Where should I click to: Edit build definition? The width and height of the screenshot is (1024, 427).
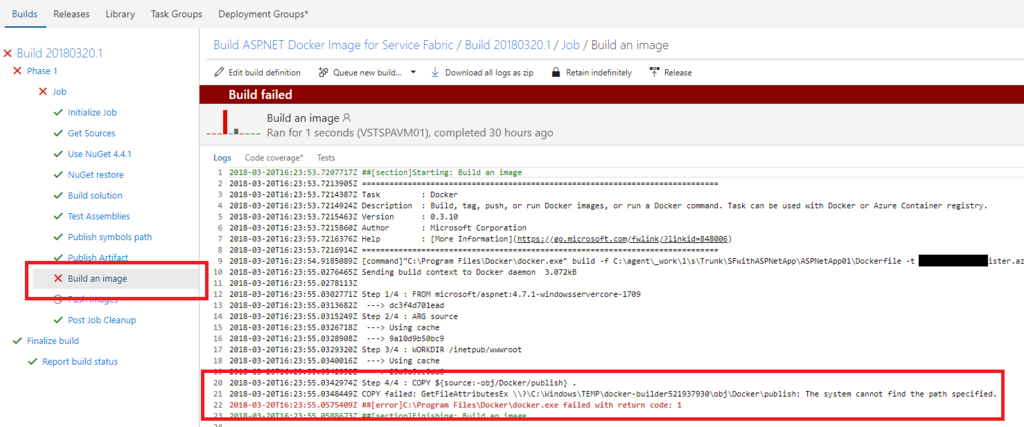[x=257, y=72]
